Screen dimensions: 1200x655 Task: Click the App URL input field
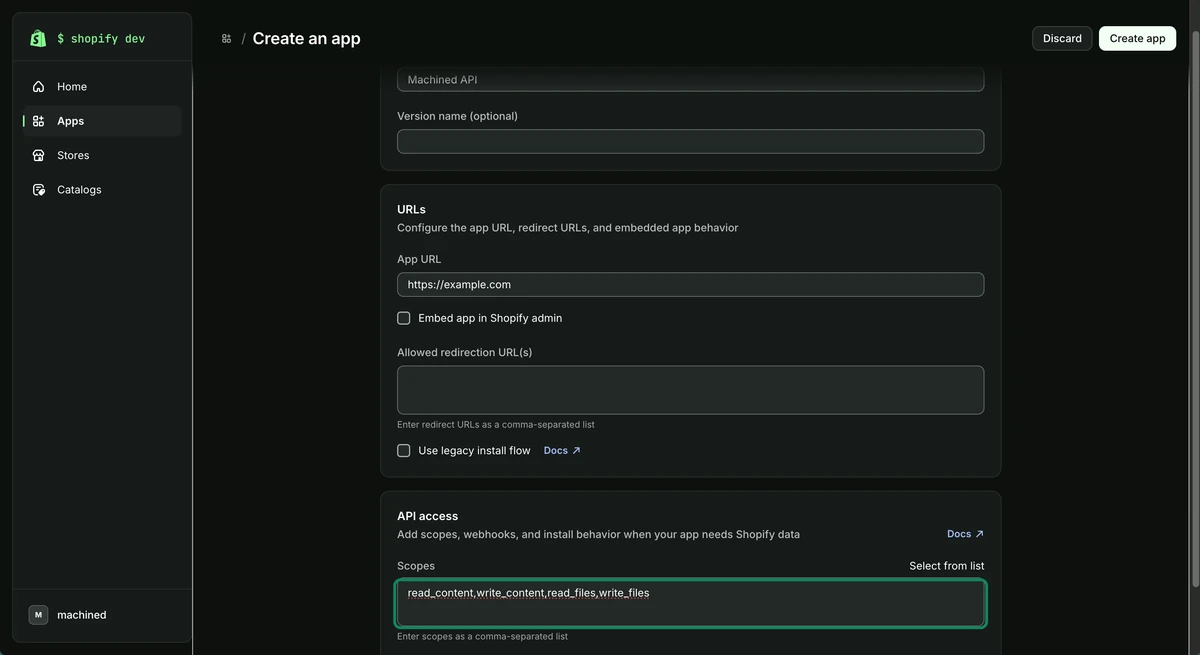pyautogui.click(x=690, y=285)
